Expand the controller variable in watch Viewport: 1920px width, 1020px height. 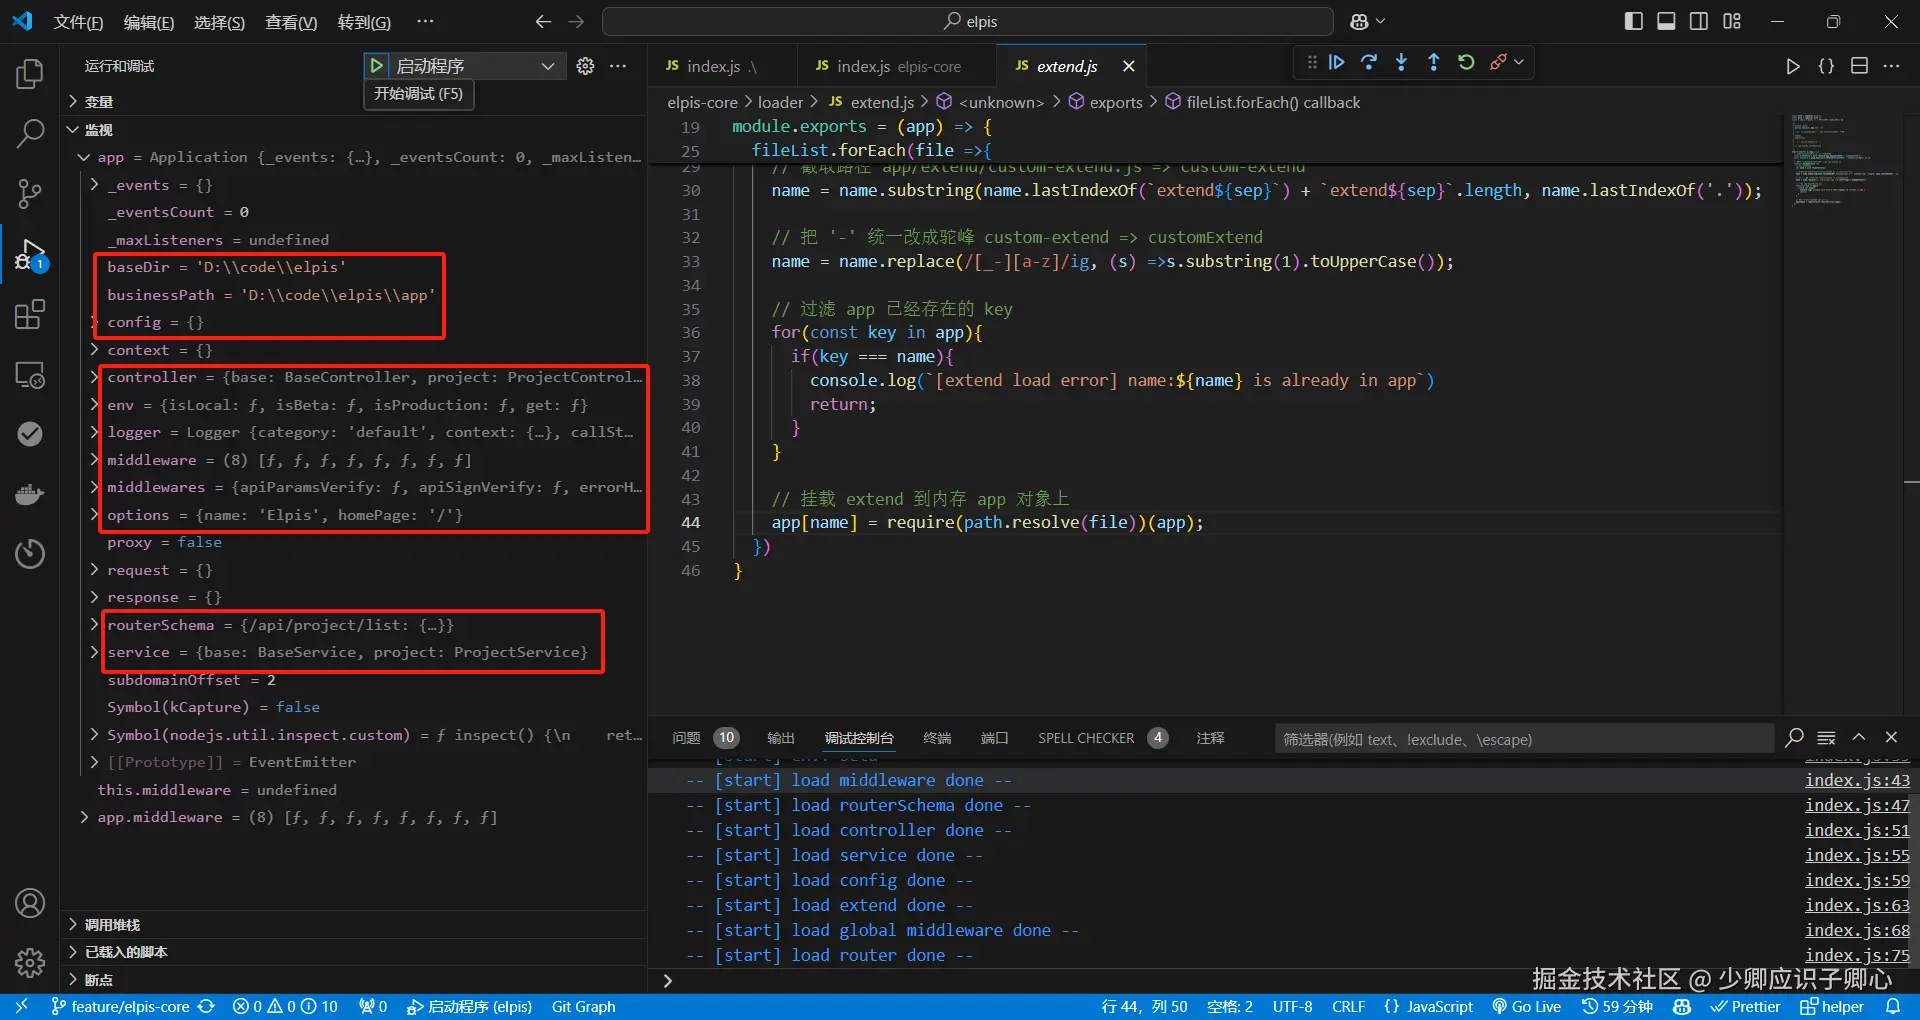95,377
